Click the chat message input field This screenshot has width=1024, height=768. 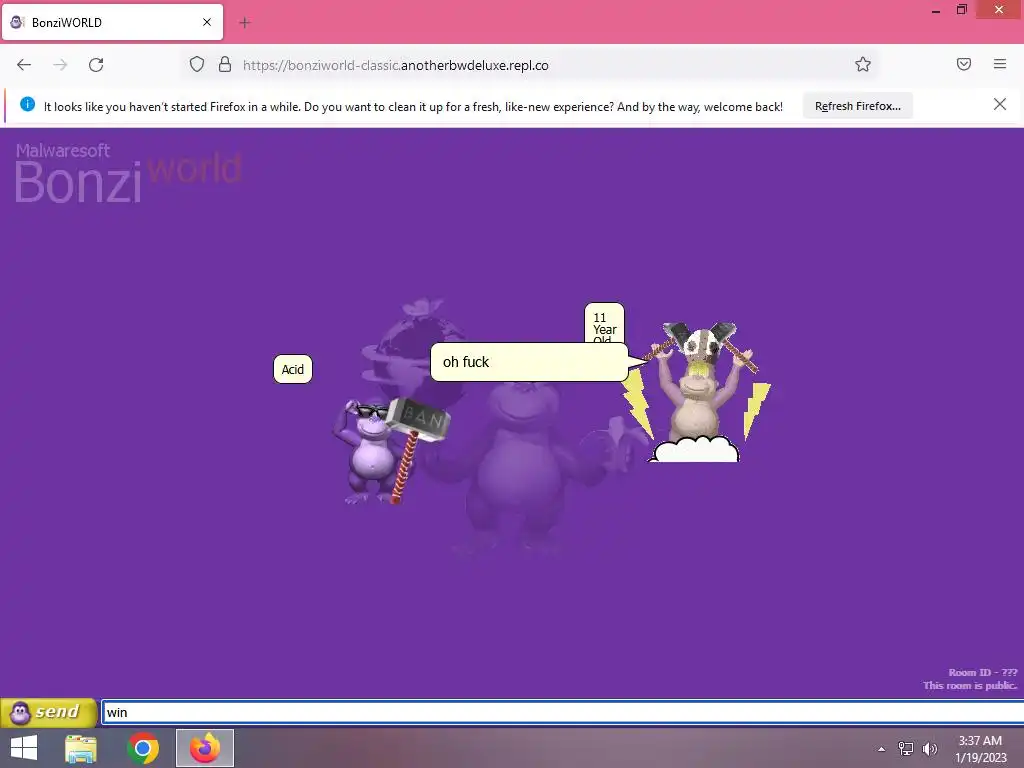[562, 712]
